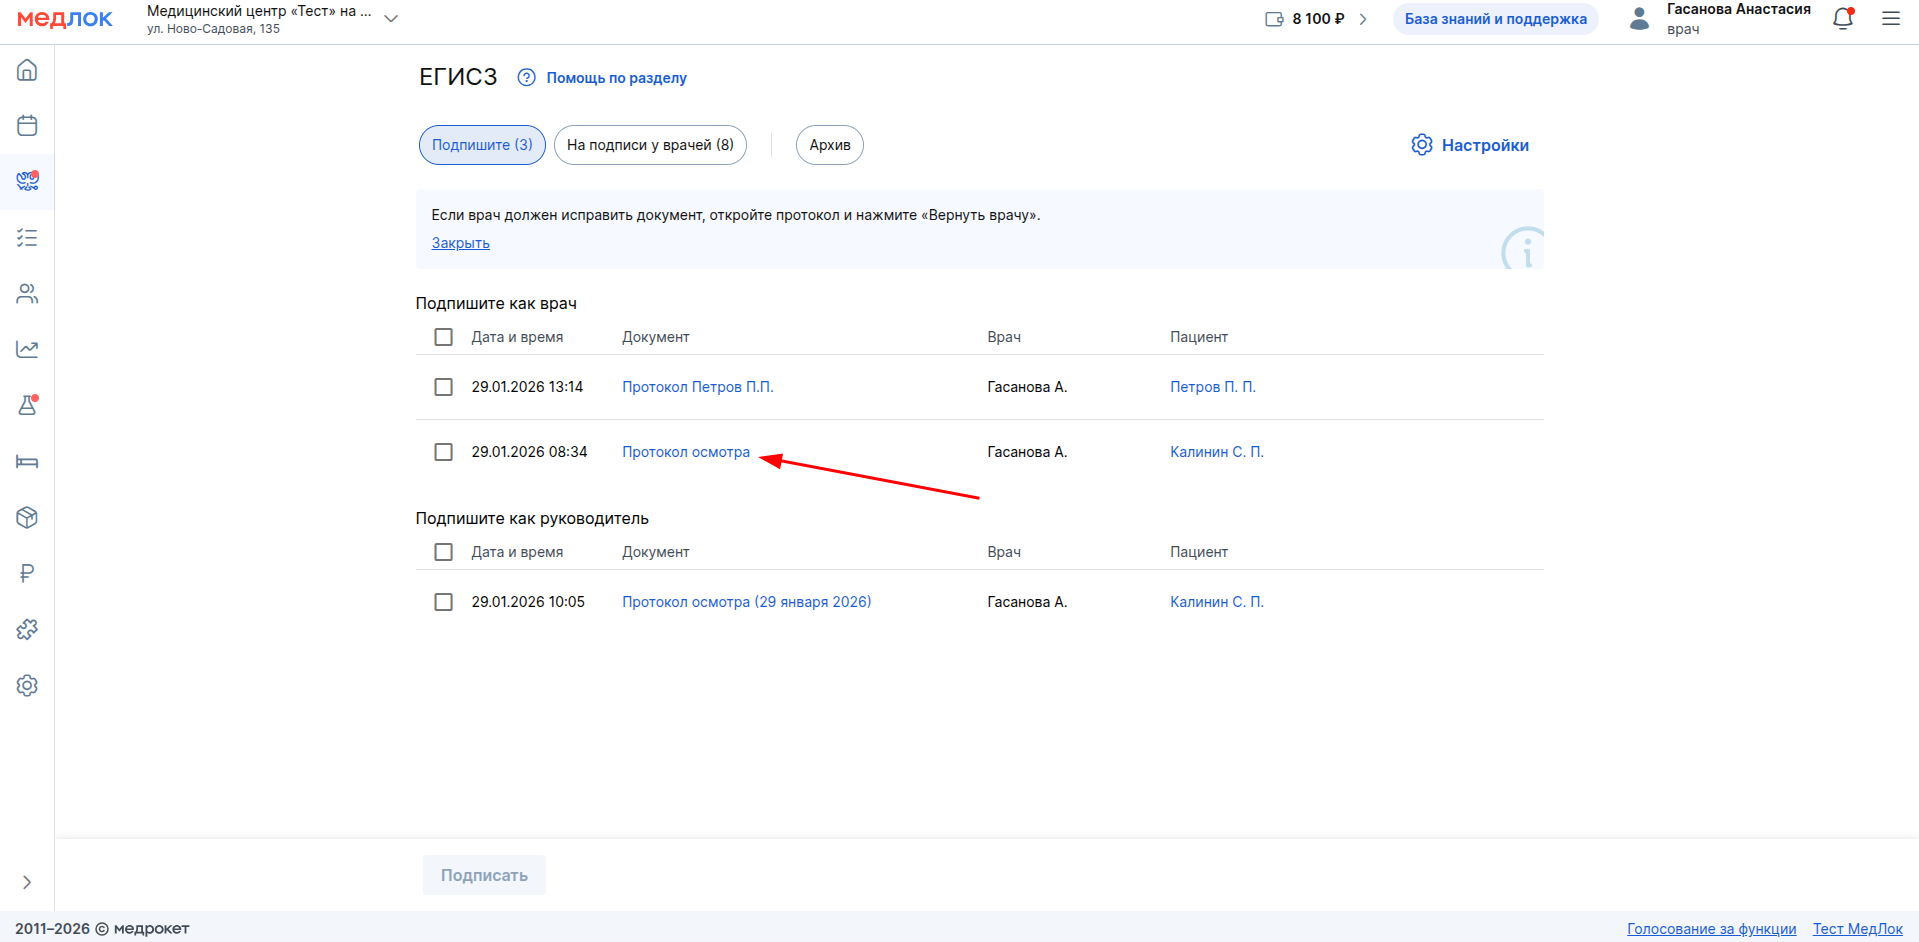Click the ruble finance sidebar icon
Viewport: 1919px width, 942px height.
[27, 574]
